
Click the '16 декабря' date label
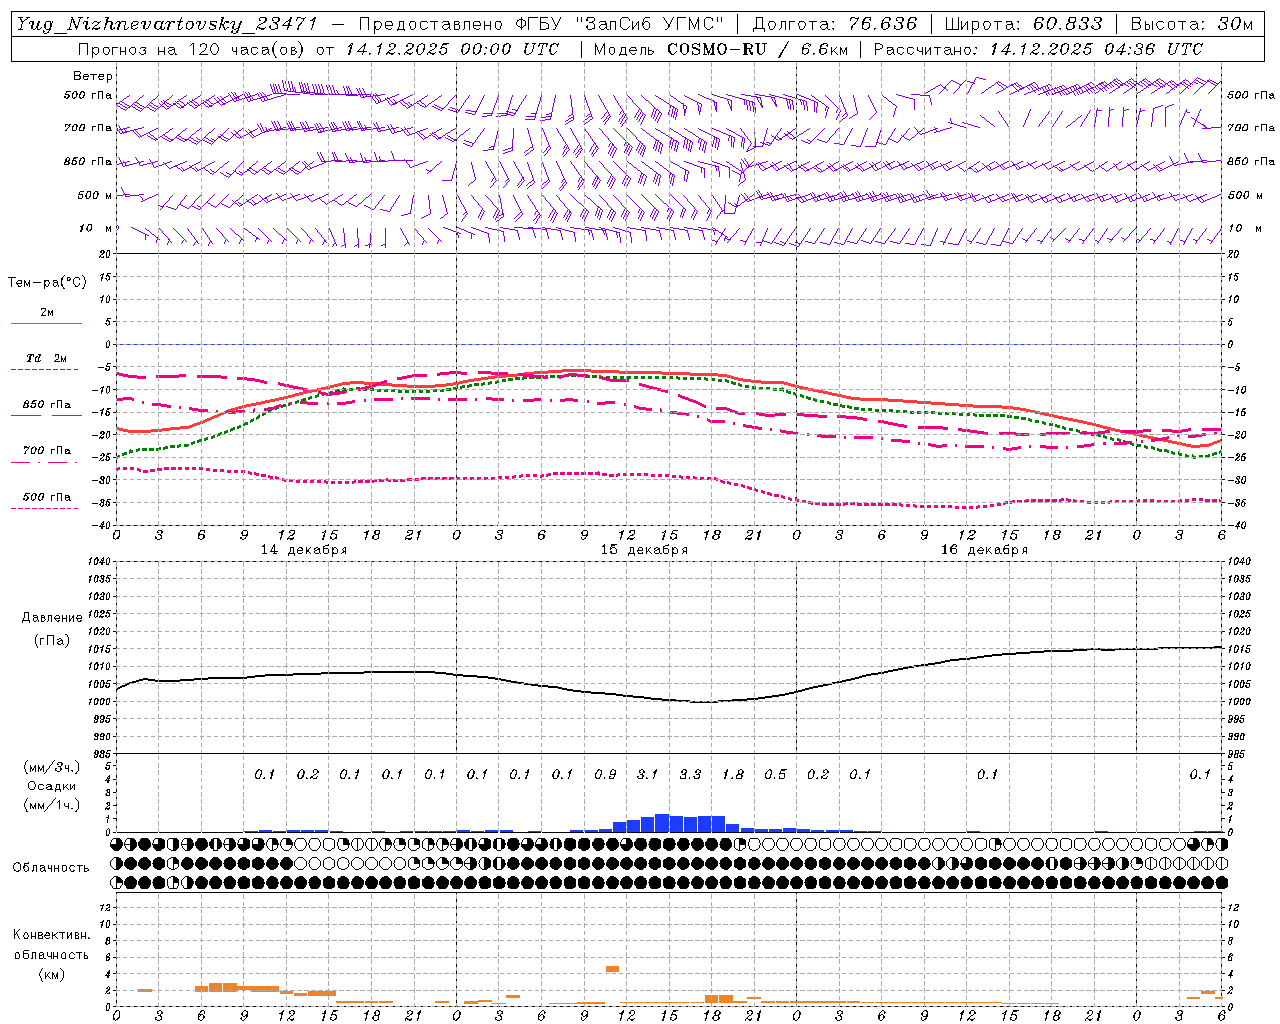coord(984,550)
